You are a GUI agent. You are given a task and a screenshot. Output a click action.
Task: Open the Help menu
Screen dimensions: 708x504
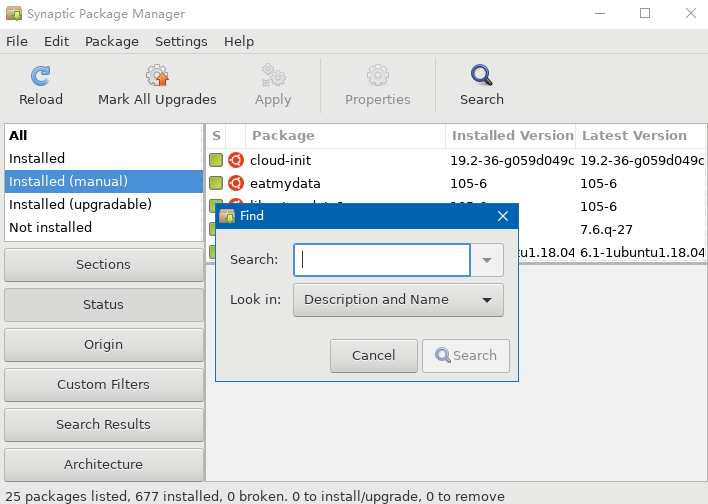coord(239,42)
